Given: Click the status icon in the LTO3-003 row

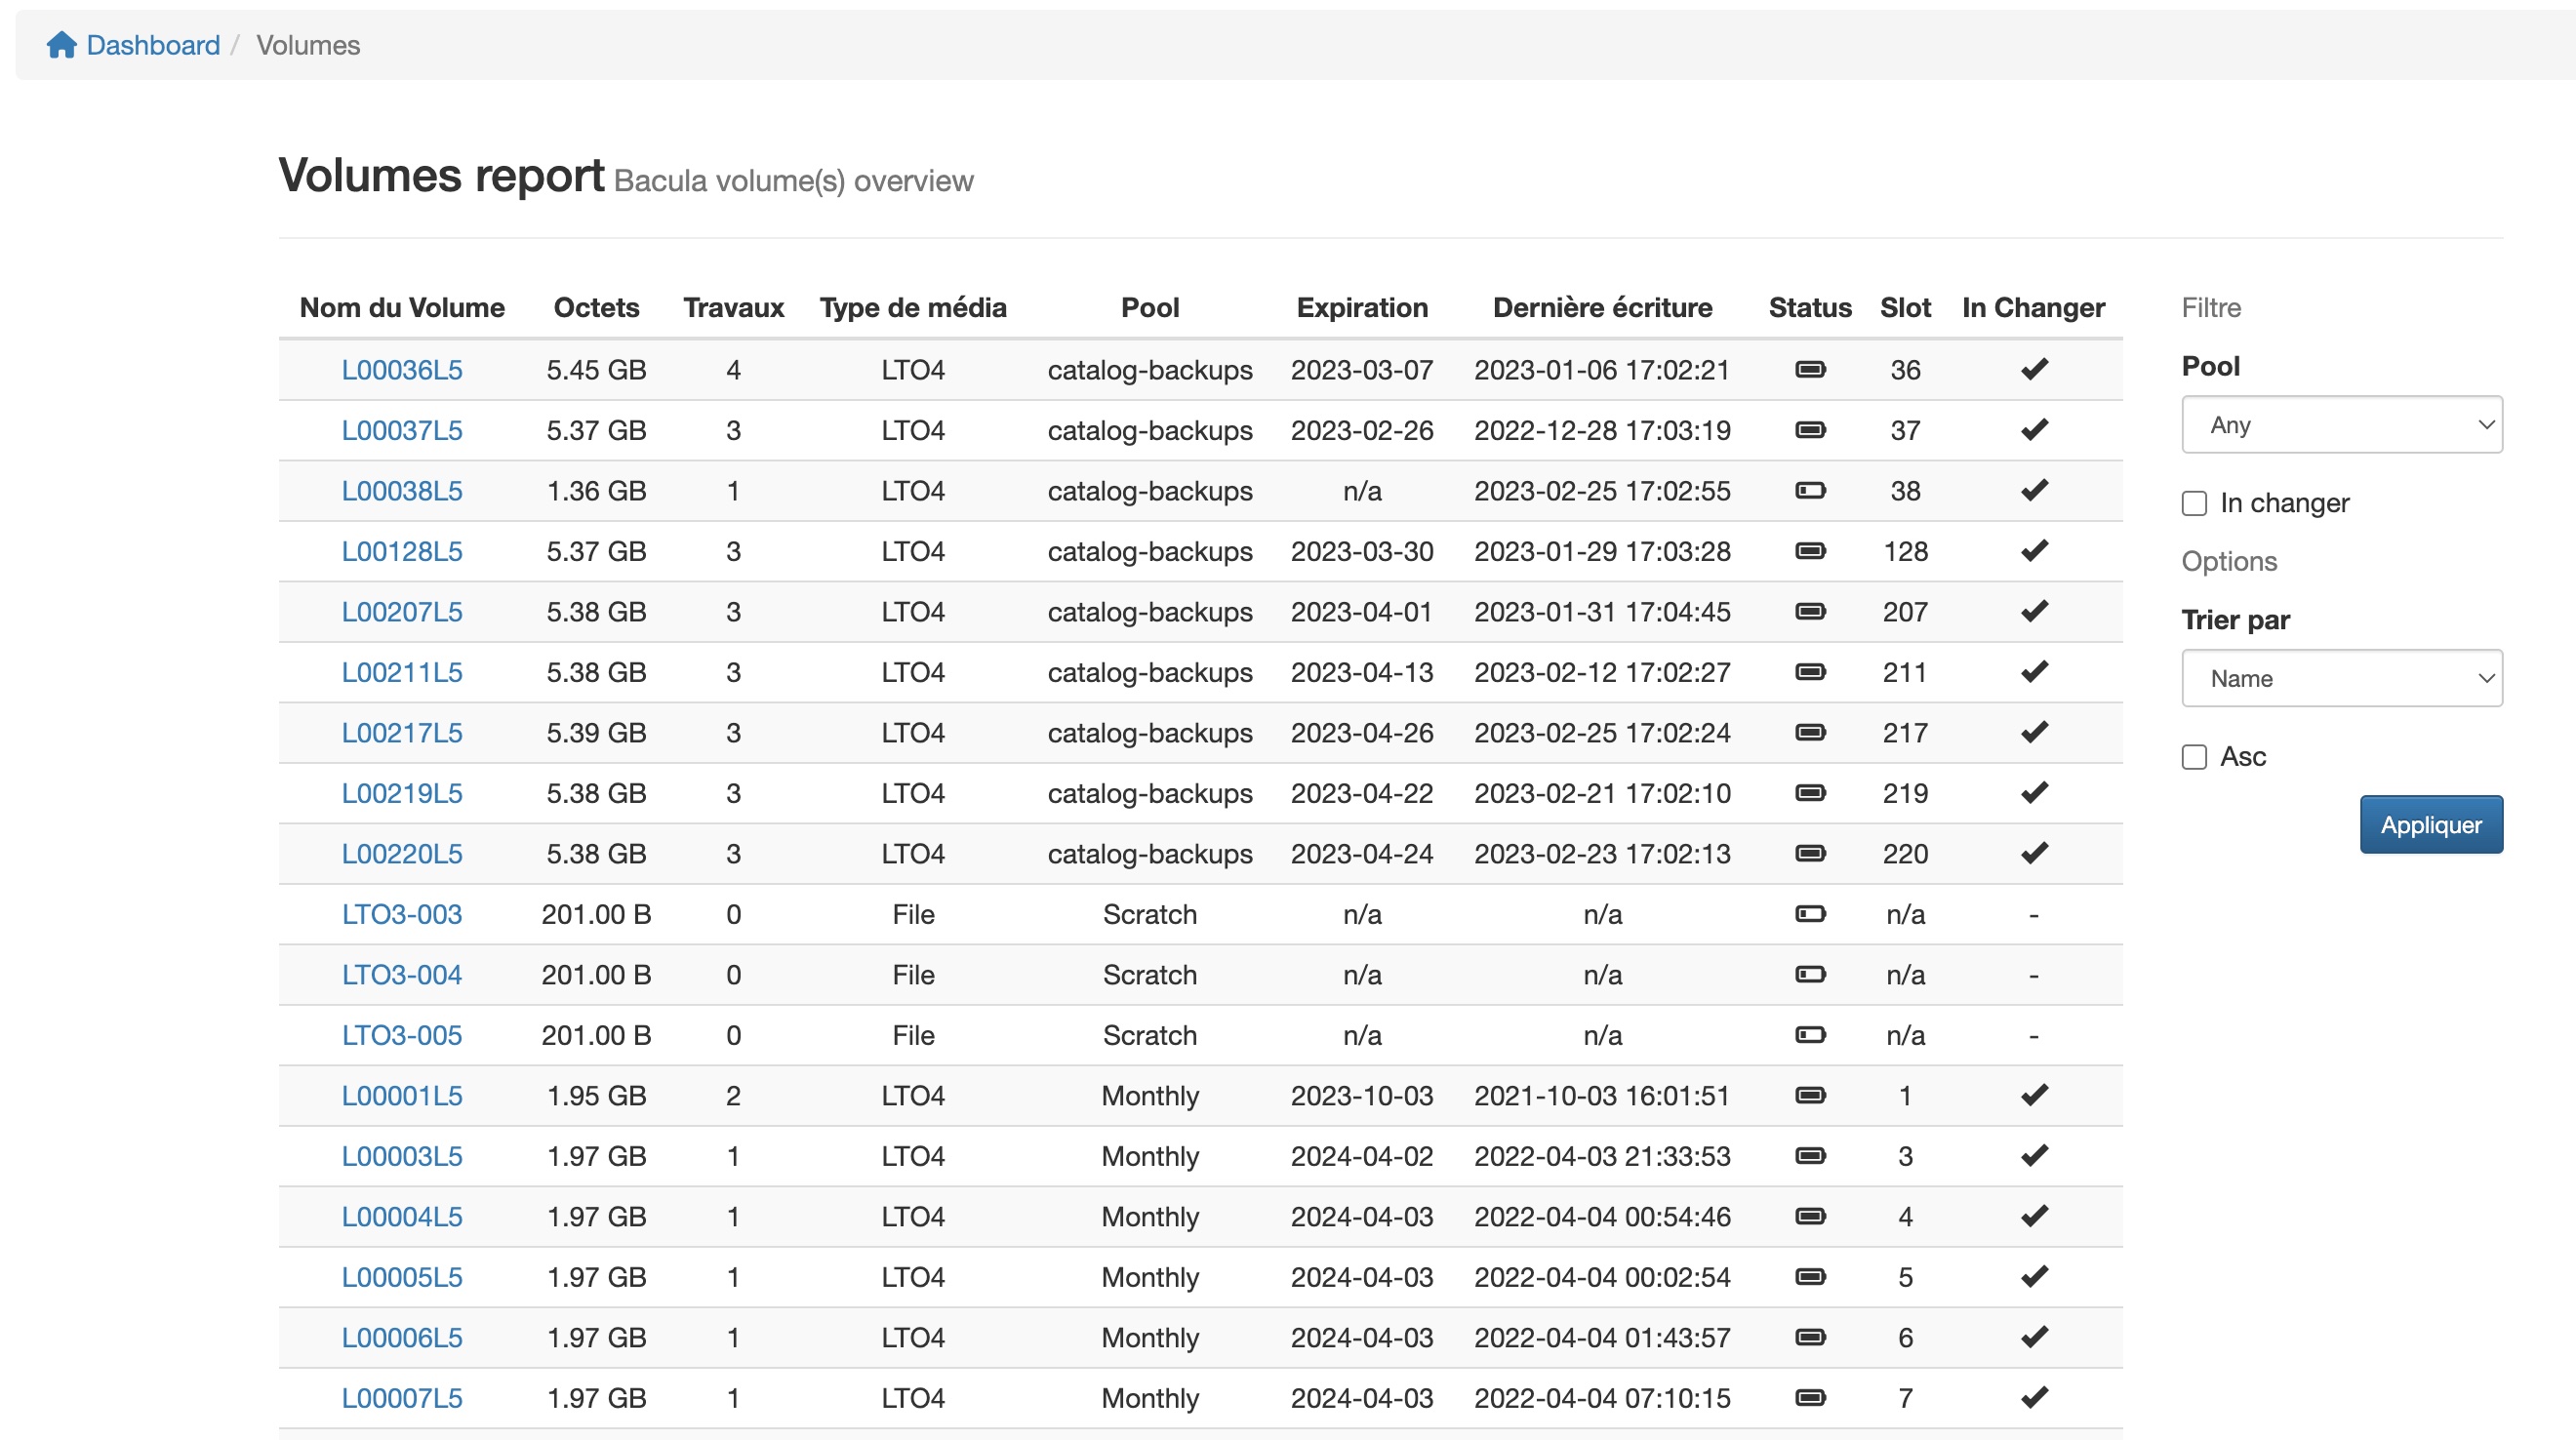Looking at the screenshot, I should pos(1809,914).
